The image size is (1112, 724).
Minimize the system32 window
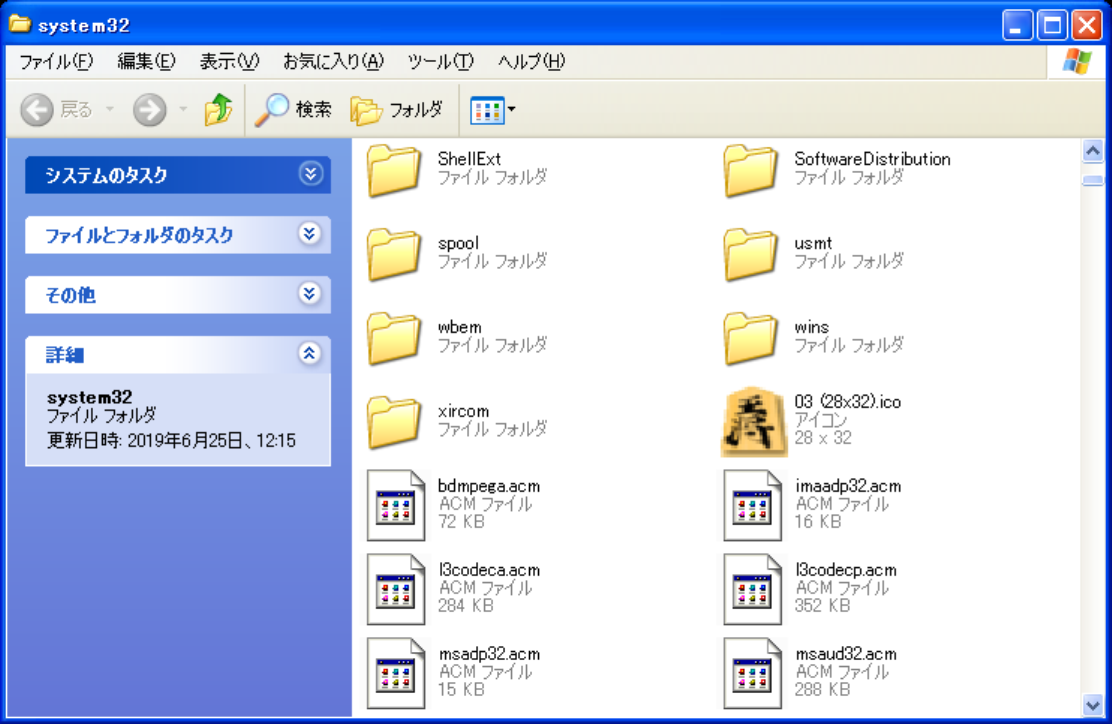click(1017, 26)
